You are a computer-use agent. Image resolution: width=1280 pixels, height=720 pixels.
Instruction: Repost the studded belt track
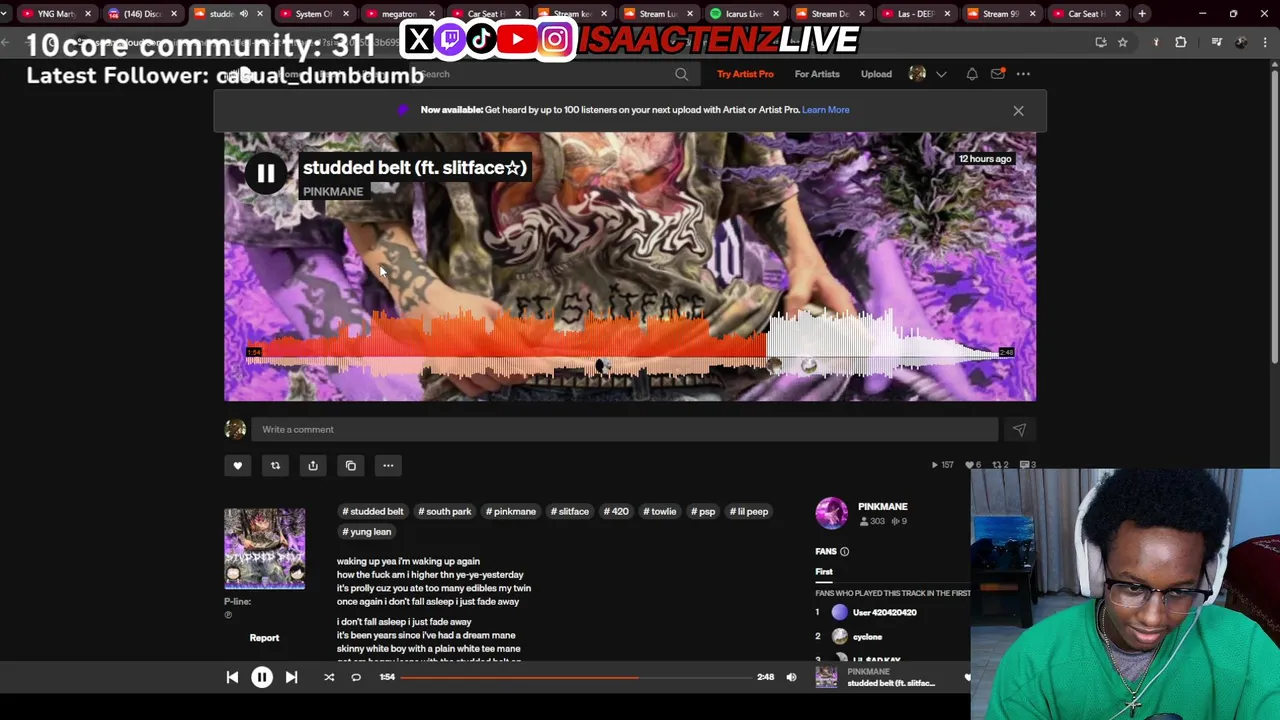pos(275,465)
